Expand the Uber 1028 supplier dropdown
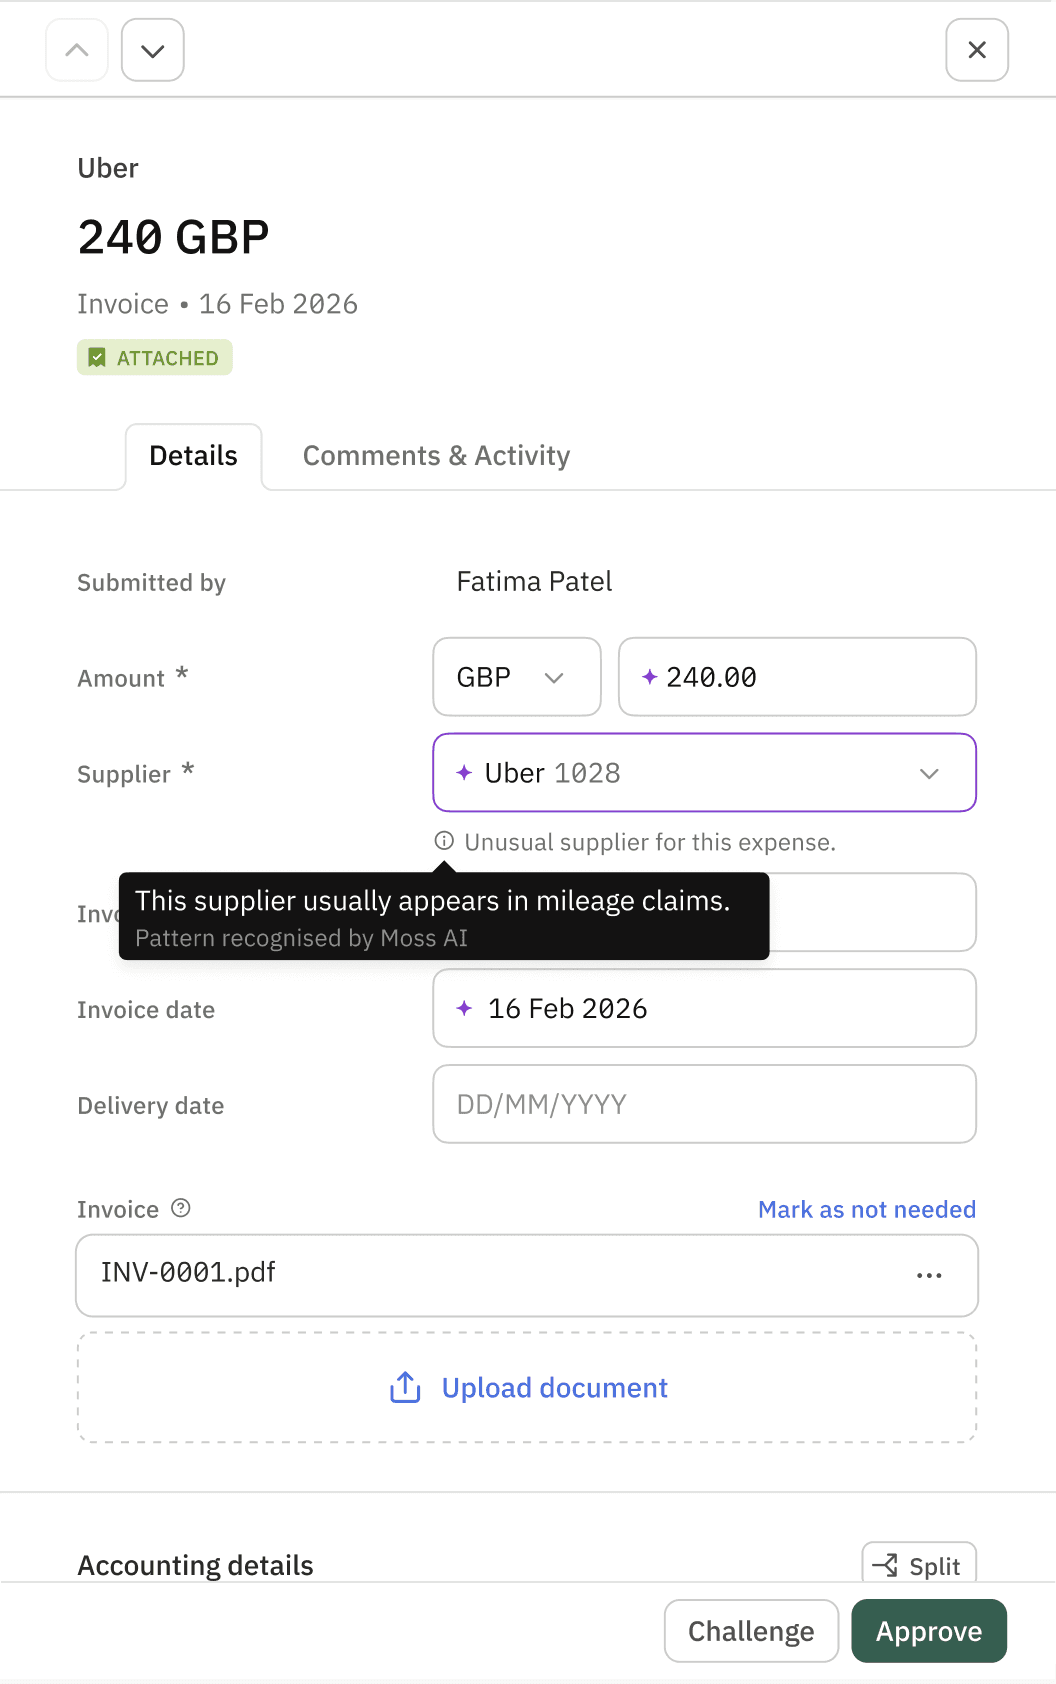1056x1684 pixels. pyautogui.click(x=929, y=773)
